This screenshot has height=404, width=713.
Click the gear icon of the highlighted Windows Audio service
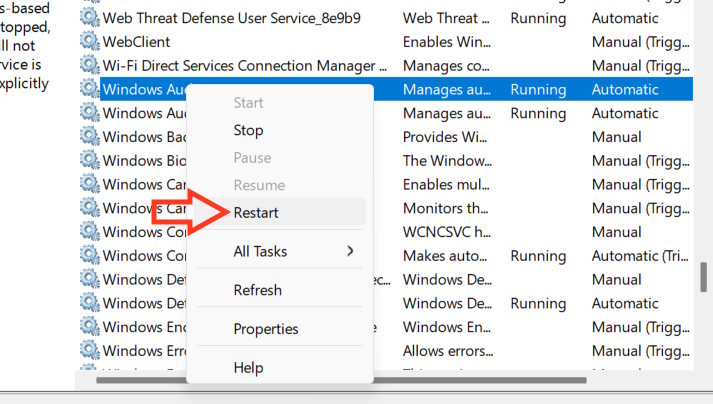[x=90, y=89]
